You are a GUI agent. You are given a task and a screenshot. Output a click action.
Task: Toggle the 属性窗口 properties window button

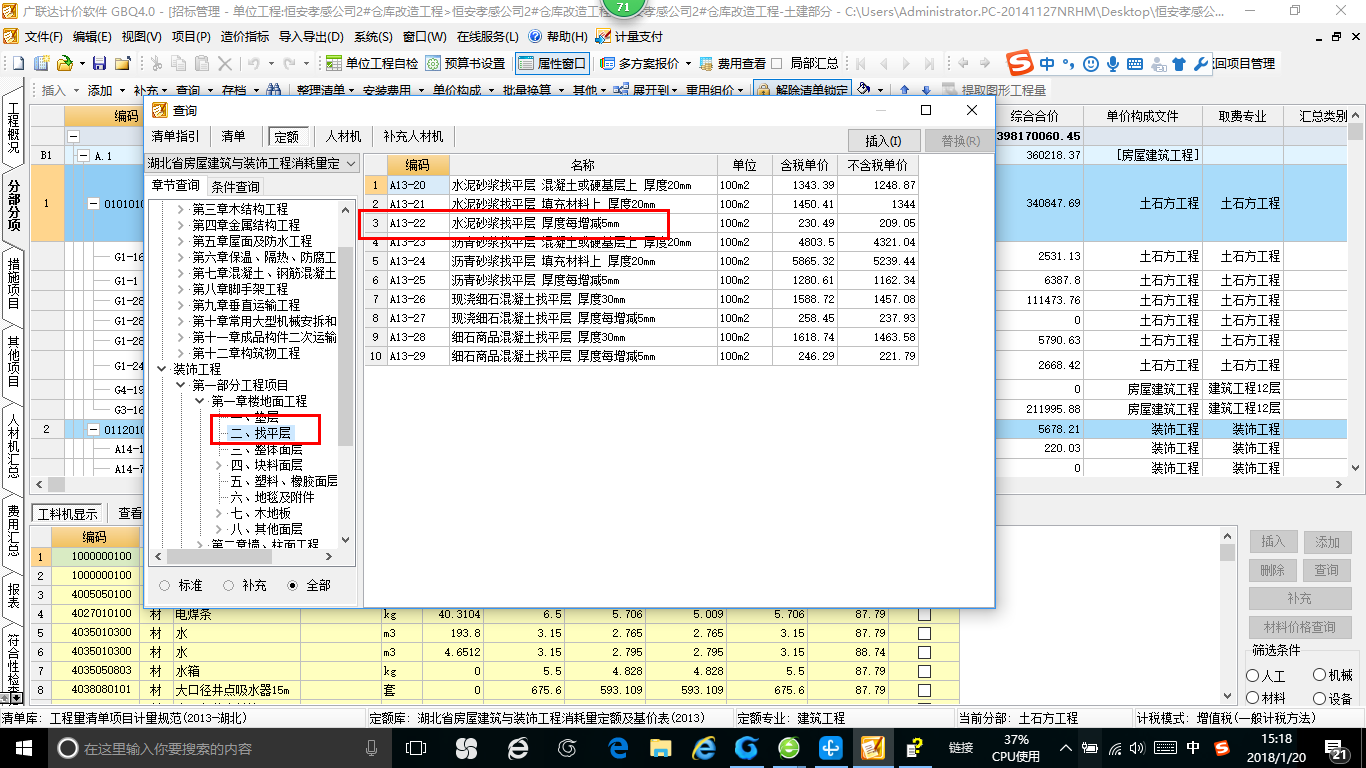(552, 63)
